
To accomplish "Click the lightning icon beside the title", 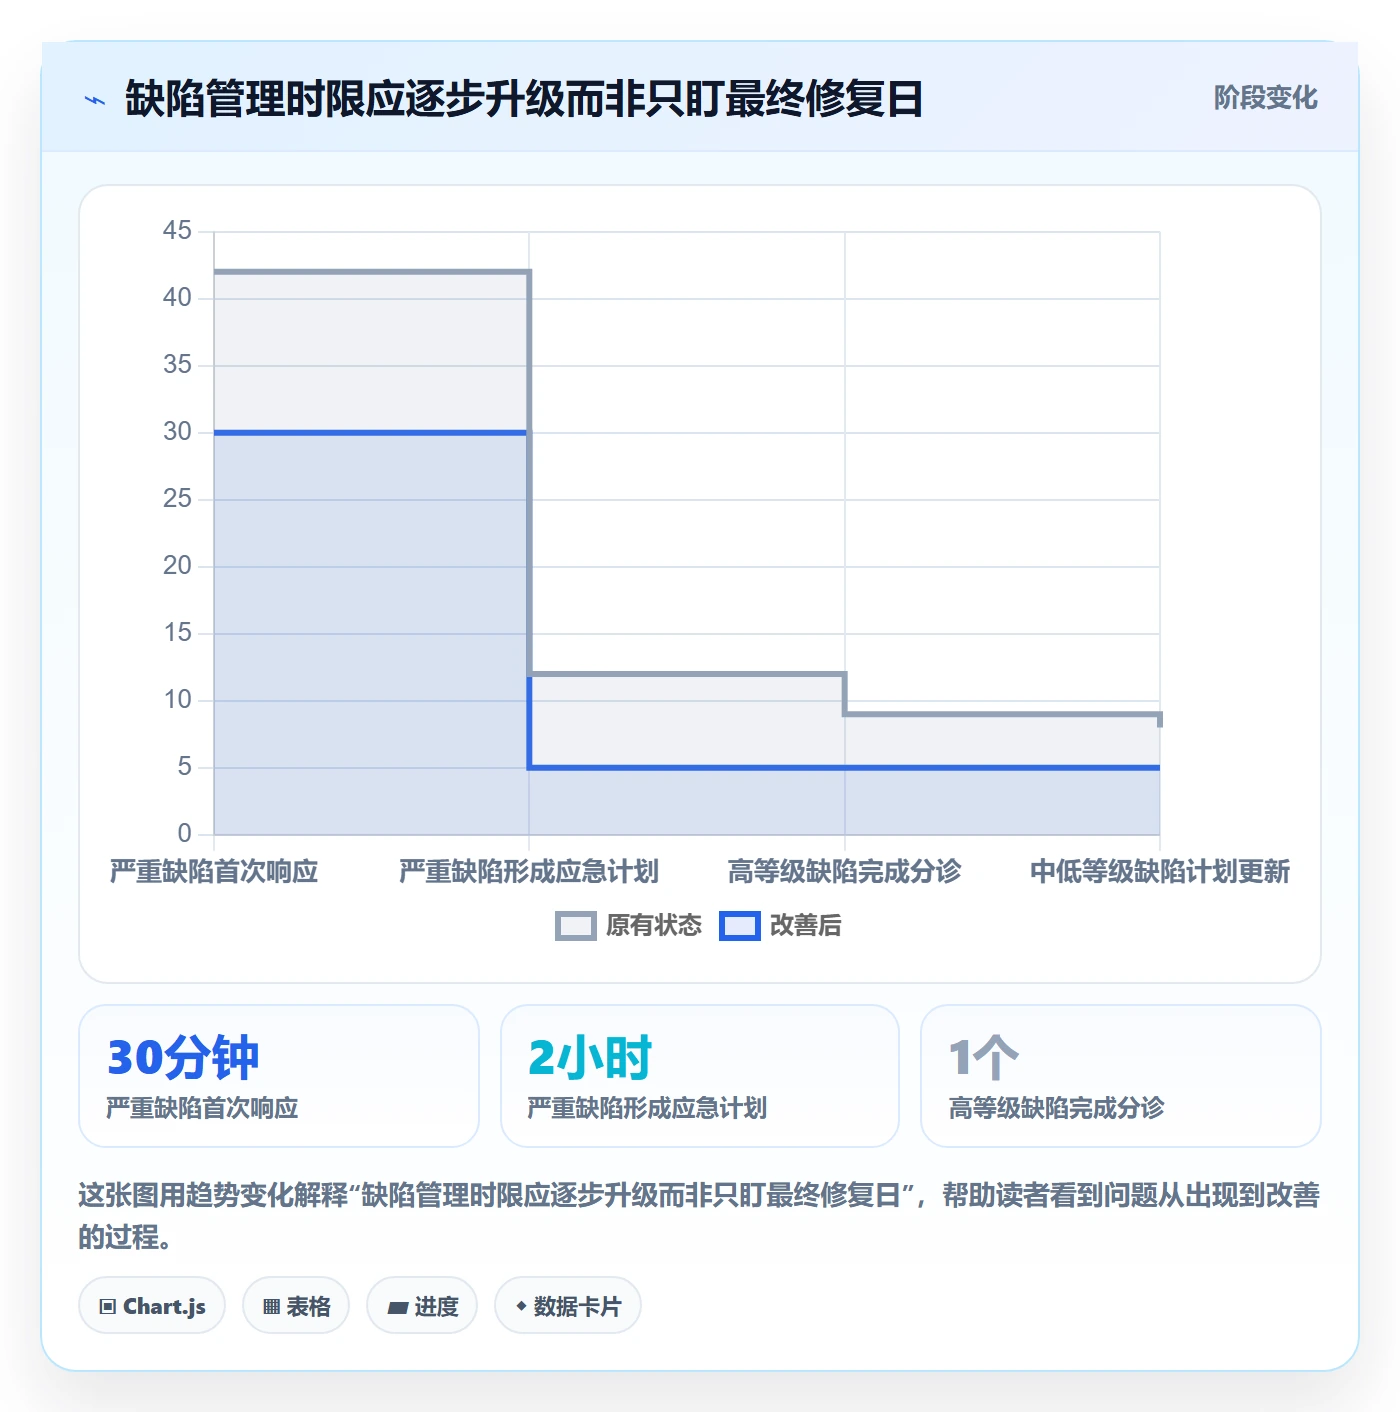I will click(95, 100).
